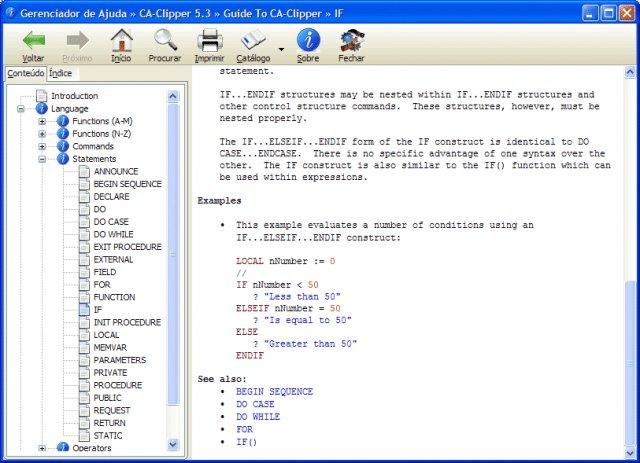Open the DECLARE topic
The width and height of the screenshot is (640, 463).
(x=111, y=197)
